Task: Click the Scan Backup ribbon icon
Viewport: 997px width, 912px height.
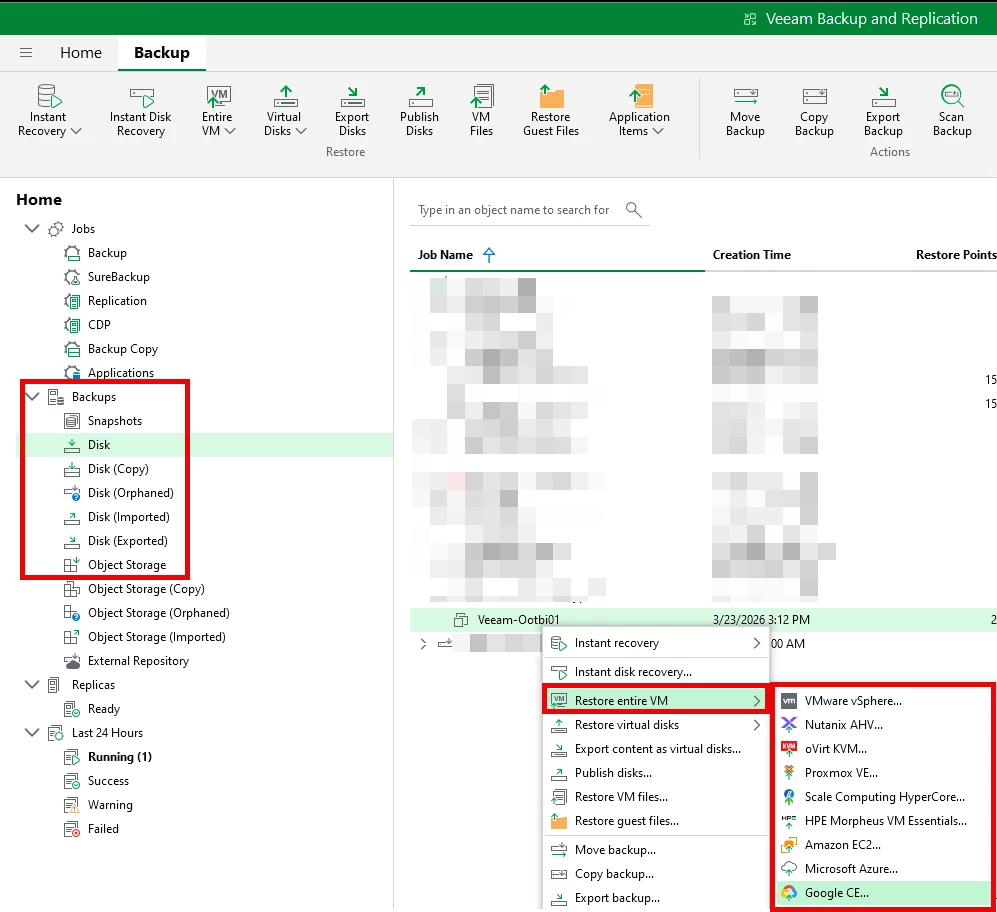Action: pos(952,97)
